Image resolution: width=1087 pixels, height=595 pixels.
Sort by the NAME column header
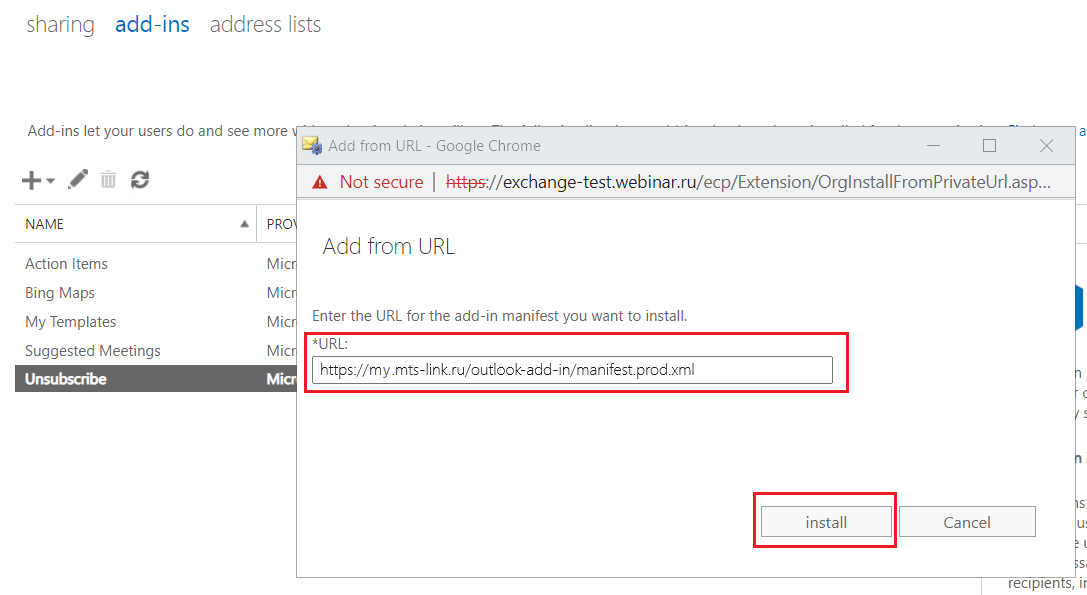point(136,224)
